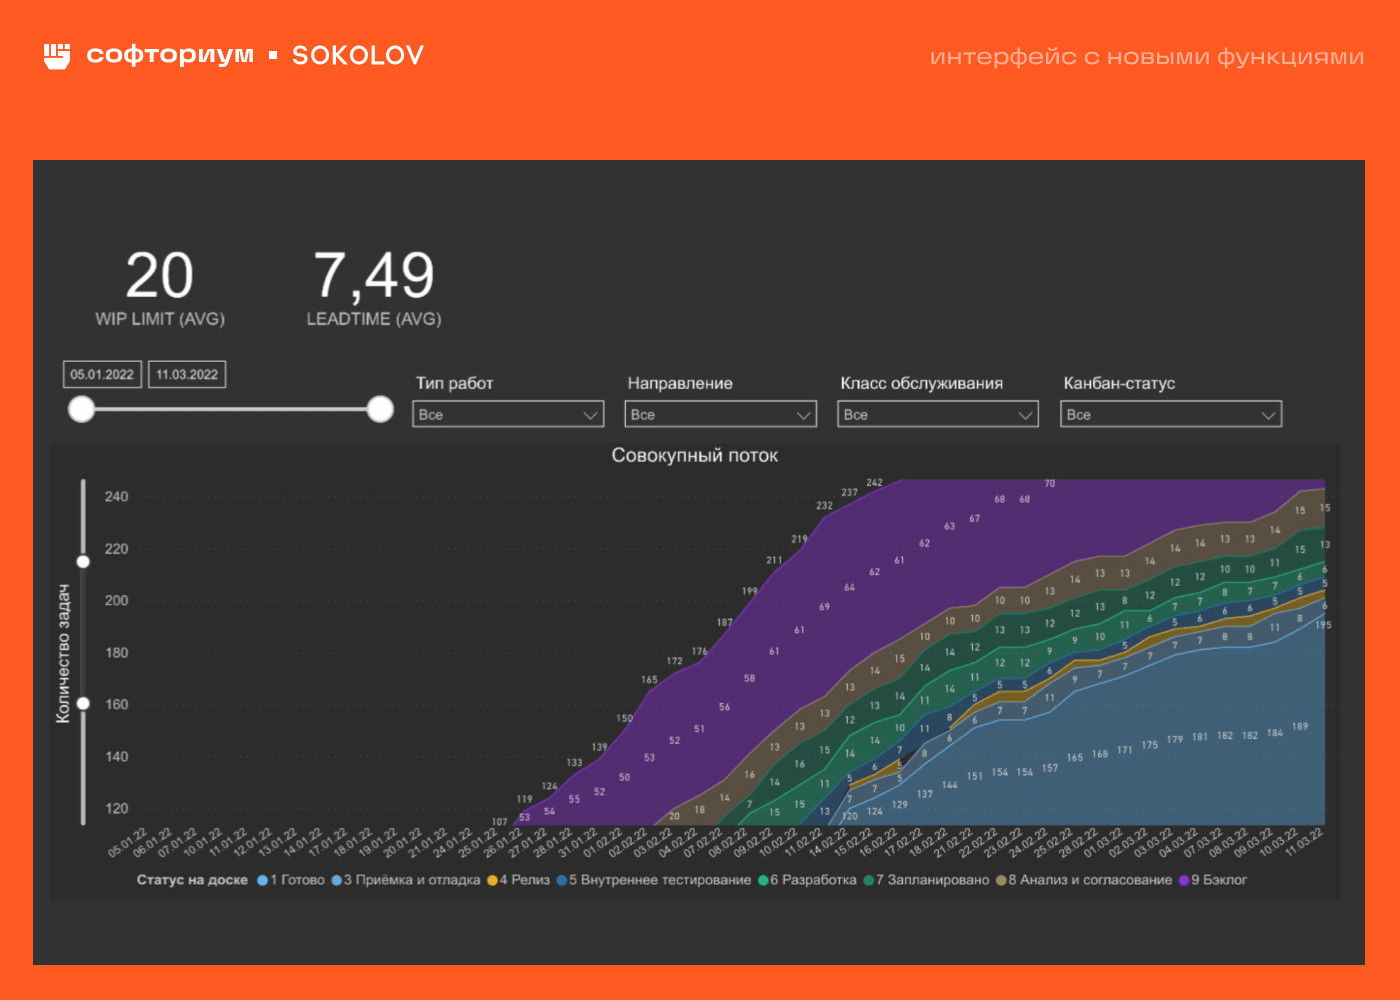
Task: Expand the 'Канбан-статус' combo box
Action: tap(1170, 414)
